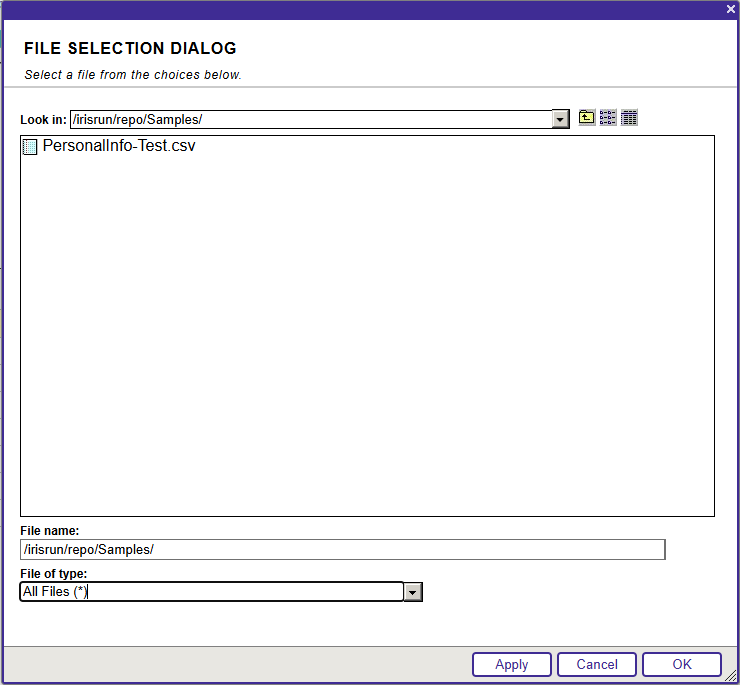This screenshot has height=685, width=740.
Task: Click the Look in path field
Action: tap(310, 120)
